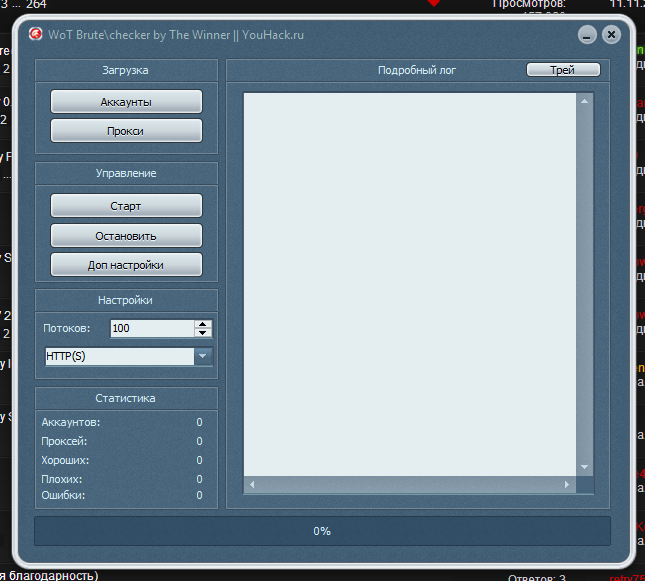Open Доп настройки additional settings
Image resolution: width=645 pixels, height=581 pixels.
(x=126, y=265)
